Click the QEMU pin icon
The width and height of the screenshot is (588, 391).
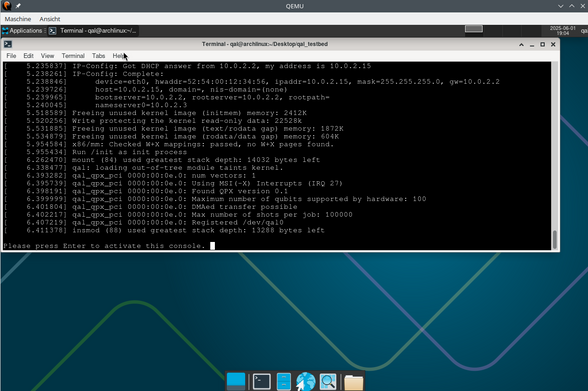tap(18, 6)
